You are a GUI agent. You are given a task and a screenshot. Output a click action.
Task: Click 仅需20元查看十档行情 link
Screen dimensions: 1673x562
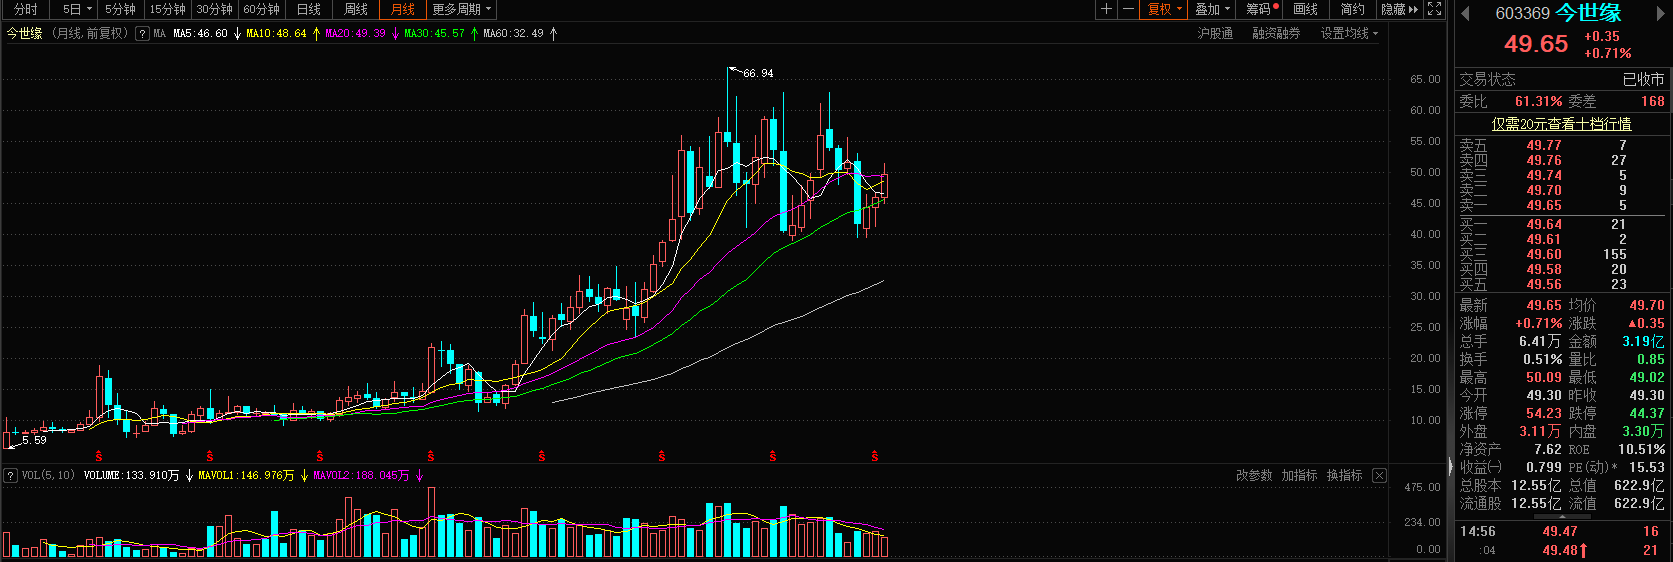[1561, 124]
